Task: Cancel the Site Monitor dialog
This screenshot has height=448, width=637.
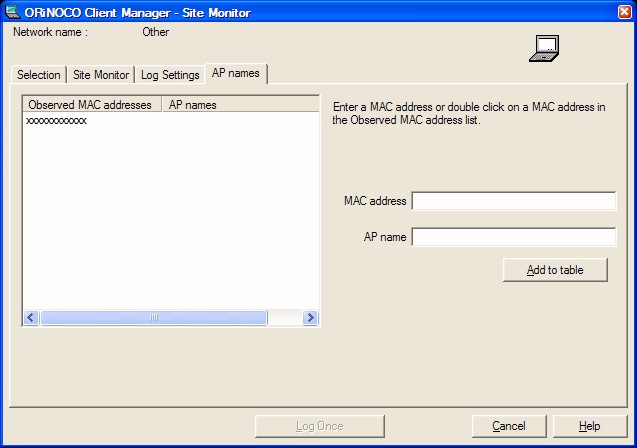Action: coord(509,426)
